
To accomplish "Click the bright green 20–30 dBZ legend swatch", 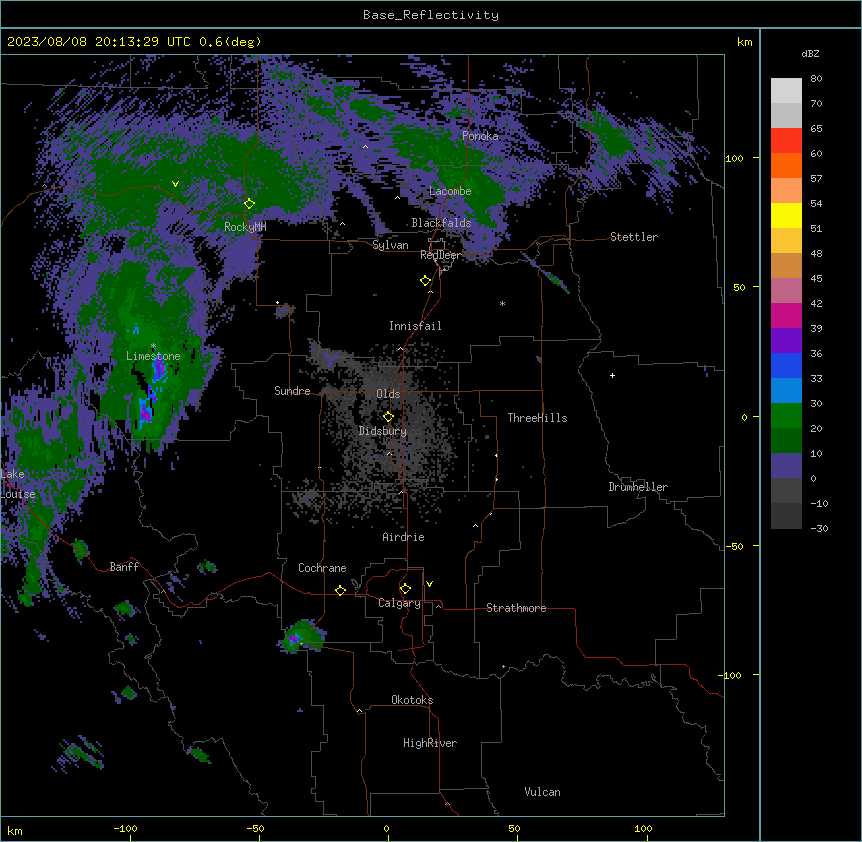I will 786,416.
